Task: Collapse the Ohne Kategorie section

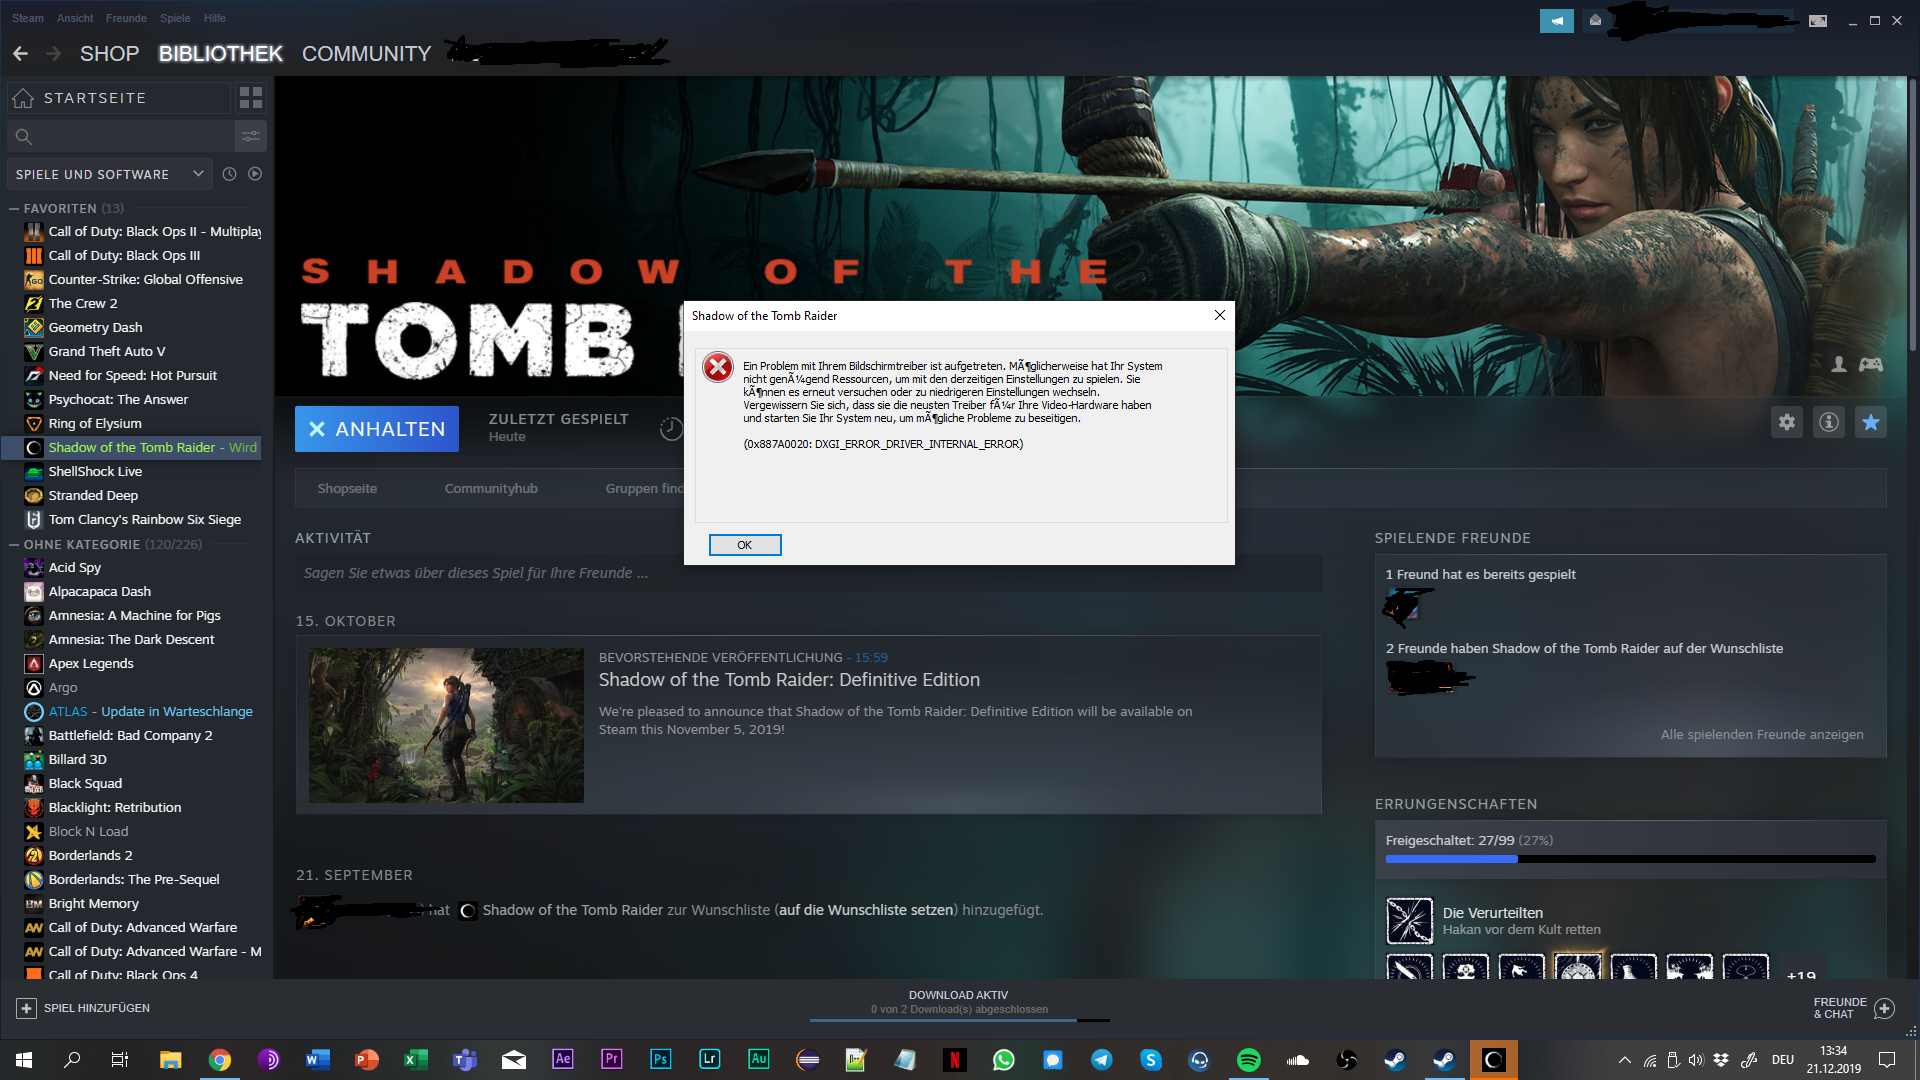Action: point(14,545)
